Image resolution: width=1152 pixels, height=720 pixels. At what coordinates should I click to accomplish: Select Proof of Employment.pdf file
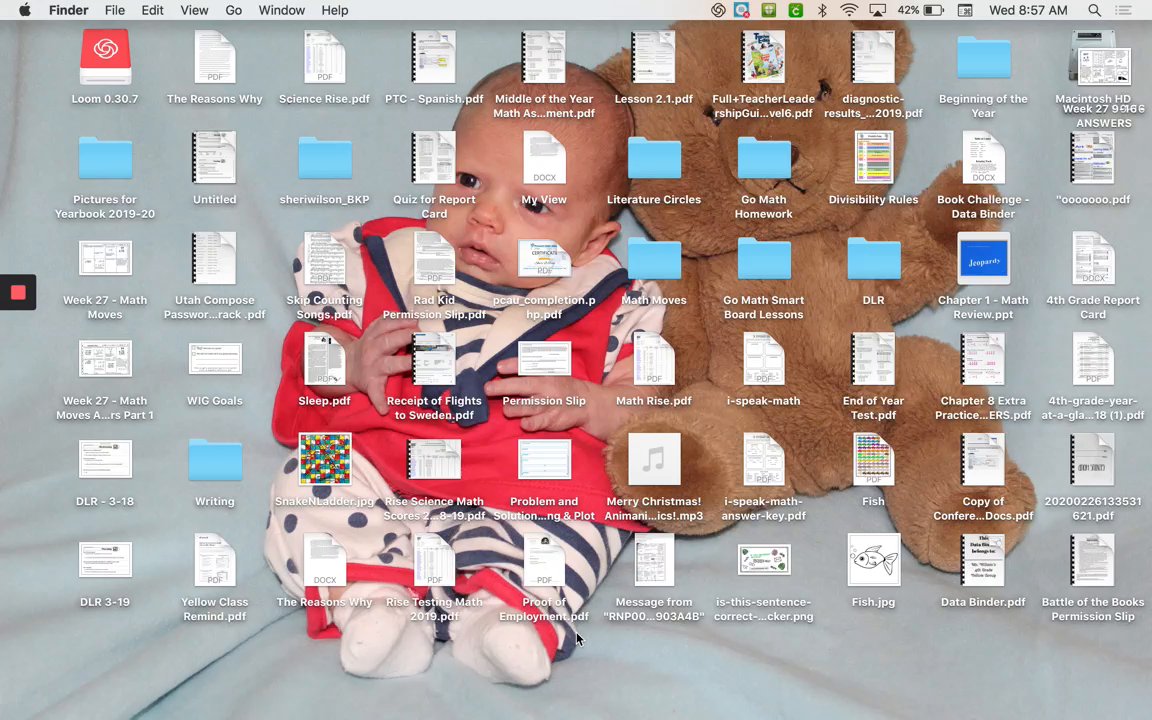544,560
